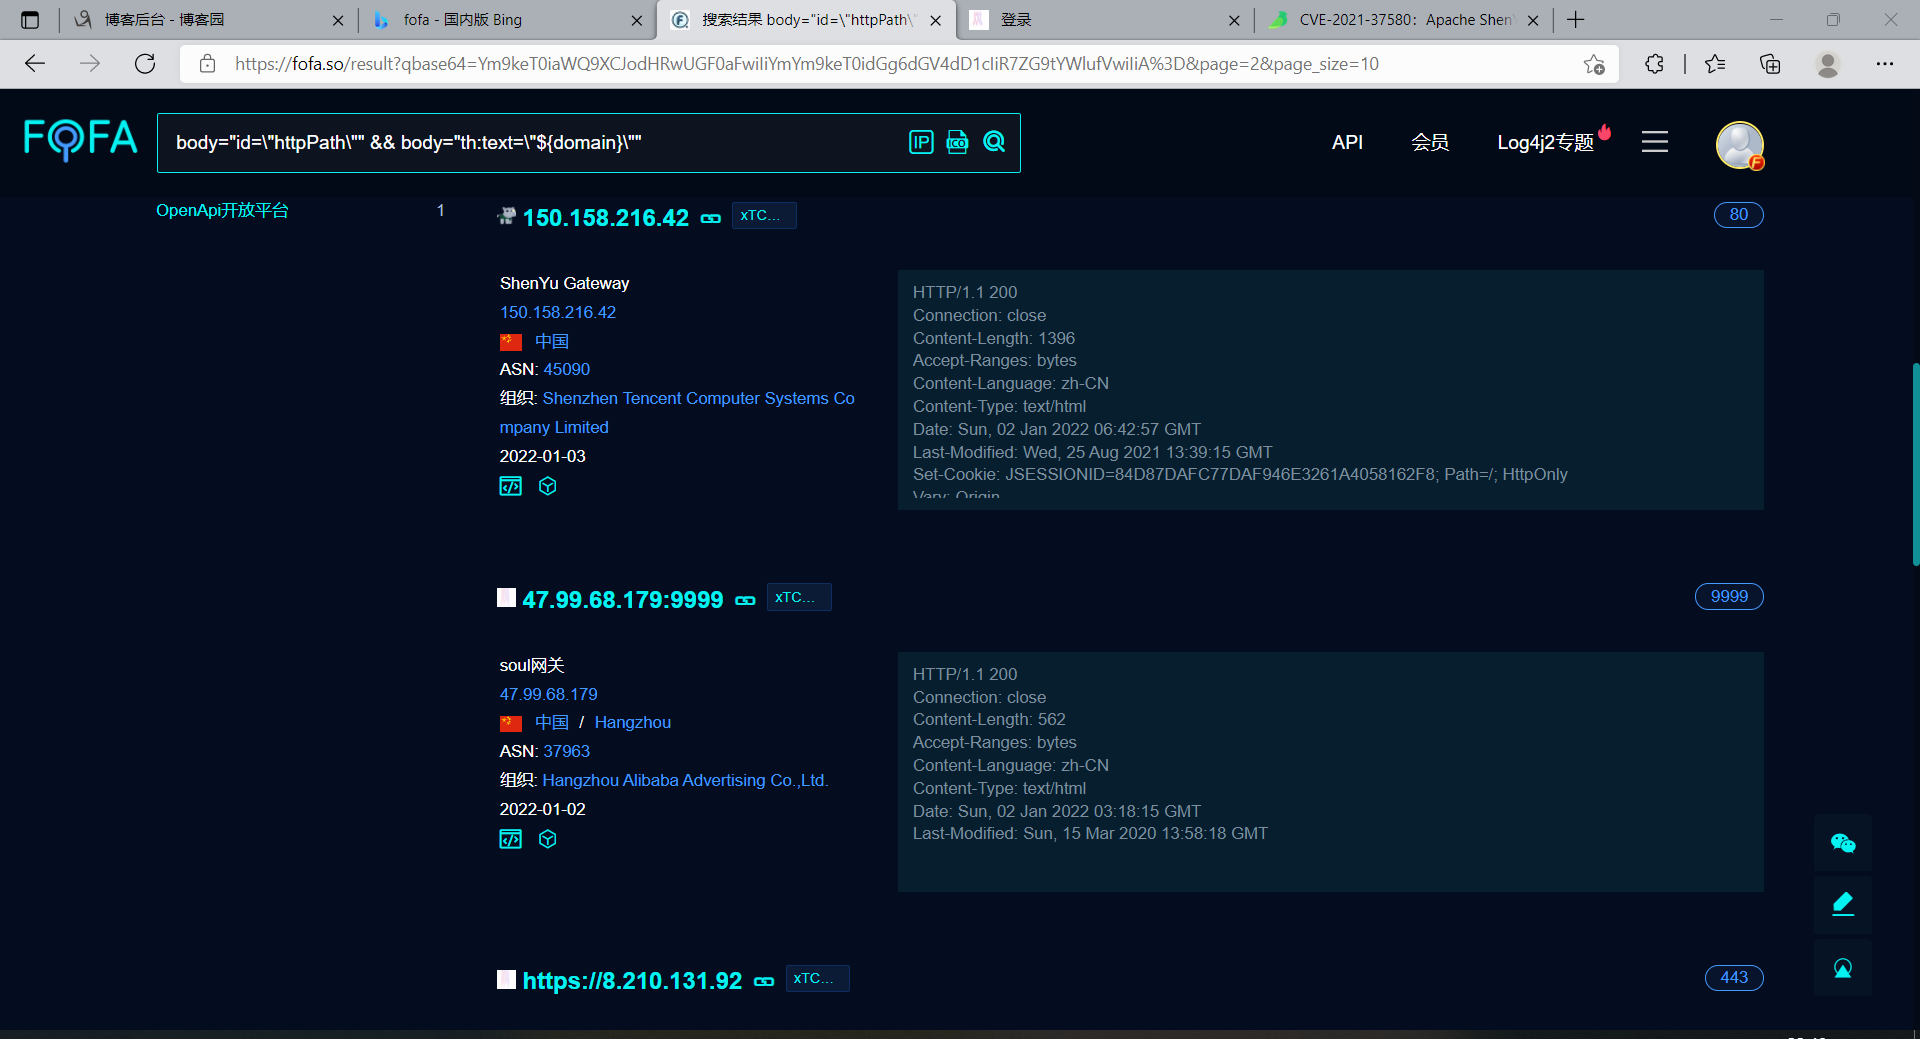Click the port 443 badge
1920x1039 pixels.
pos(1734,978)
